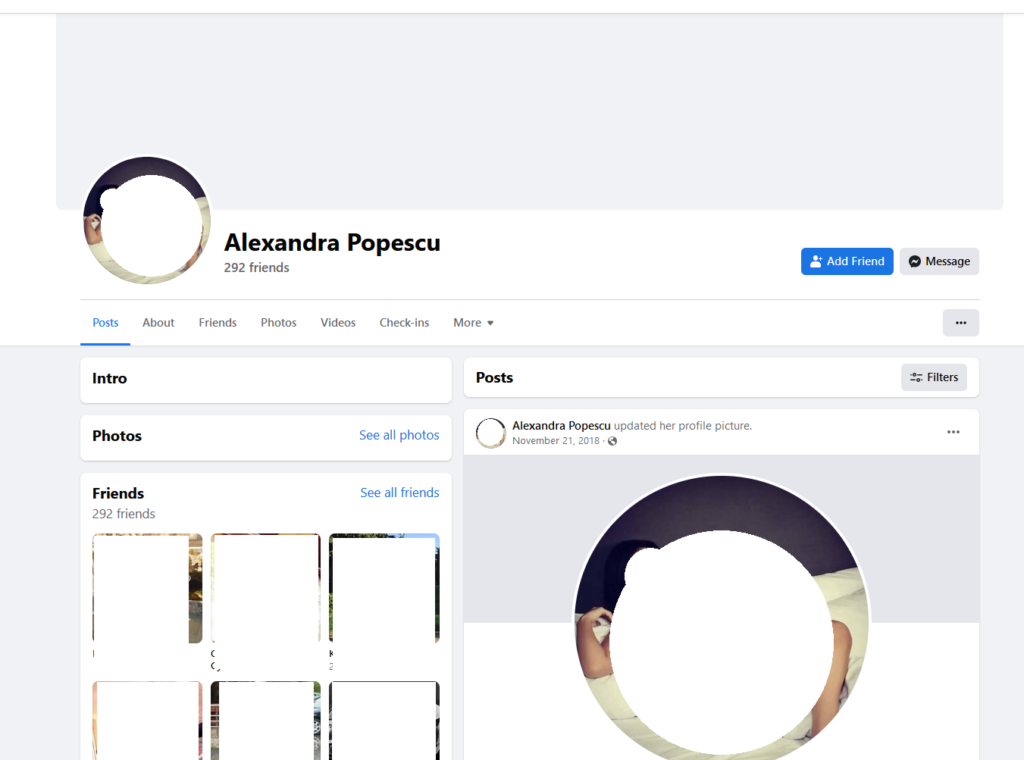This screenshot has height=760, width=1024.
Task: Click See all photos link
Action: 399,435
